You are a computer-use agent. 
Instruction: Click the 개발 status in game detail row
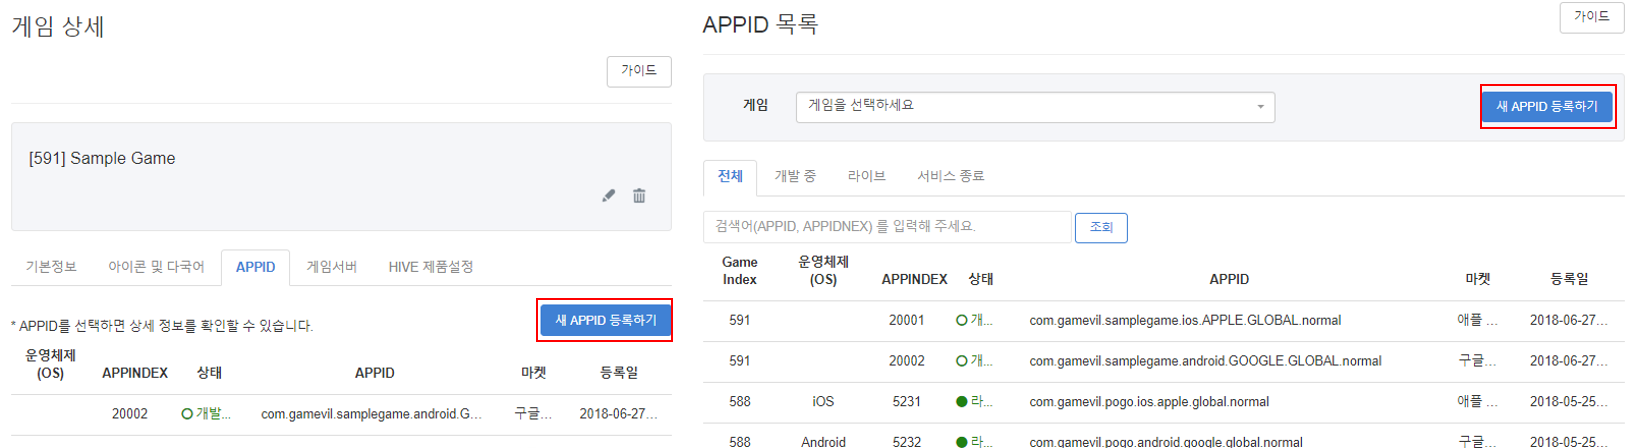(x=206, y=414)
